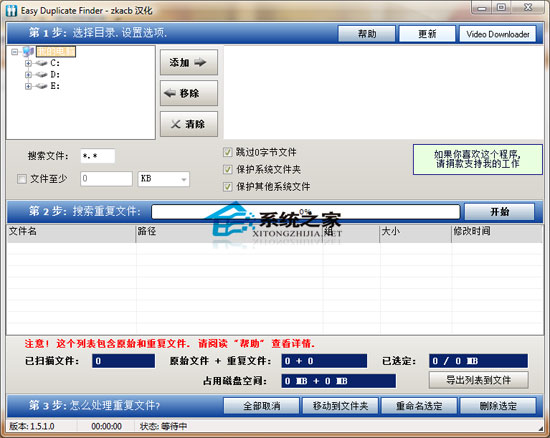Click the 版本: 1.5.1.0 status text
Viewport: 550px width, 438px height.
[x=32, y=426]
